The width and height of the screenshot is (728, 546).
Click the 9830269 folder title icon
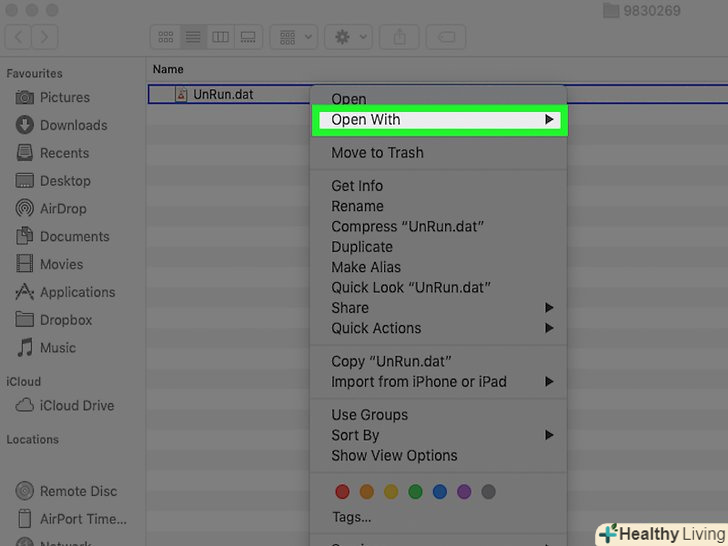[611, 10]
